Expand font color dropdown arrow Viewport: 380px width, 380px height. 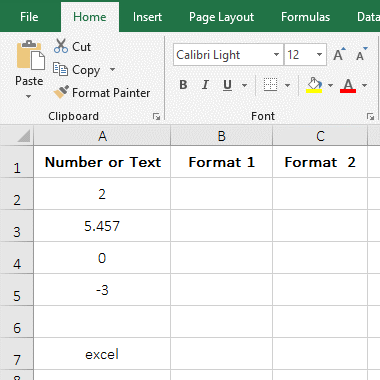364,85
